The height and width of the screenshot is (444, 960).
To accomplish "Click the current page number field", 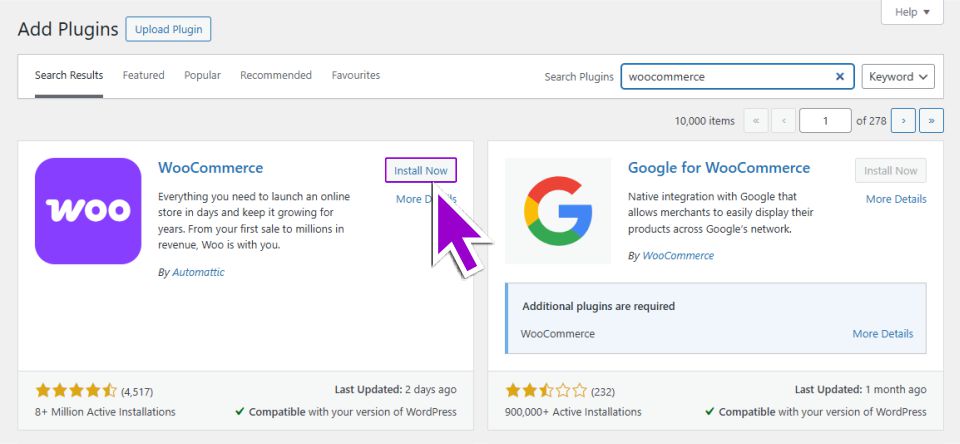I will pyautogui.click(x=825, y=121).
